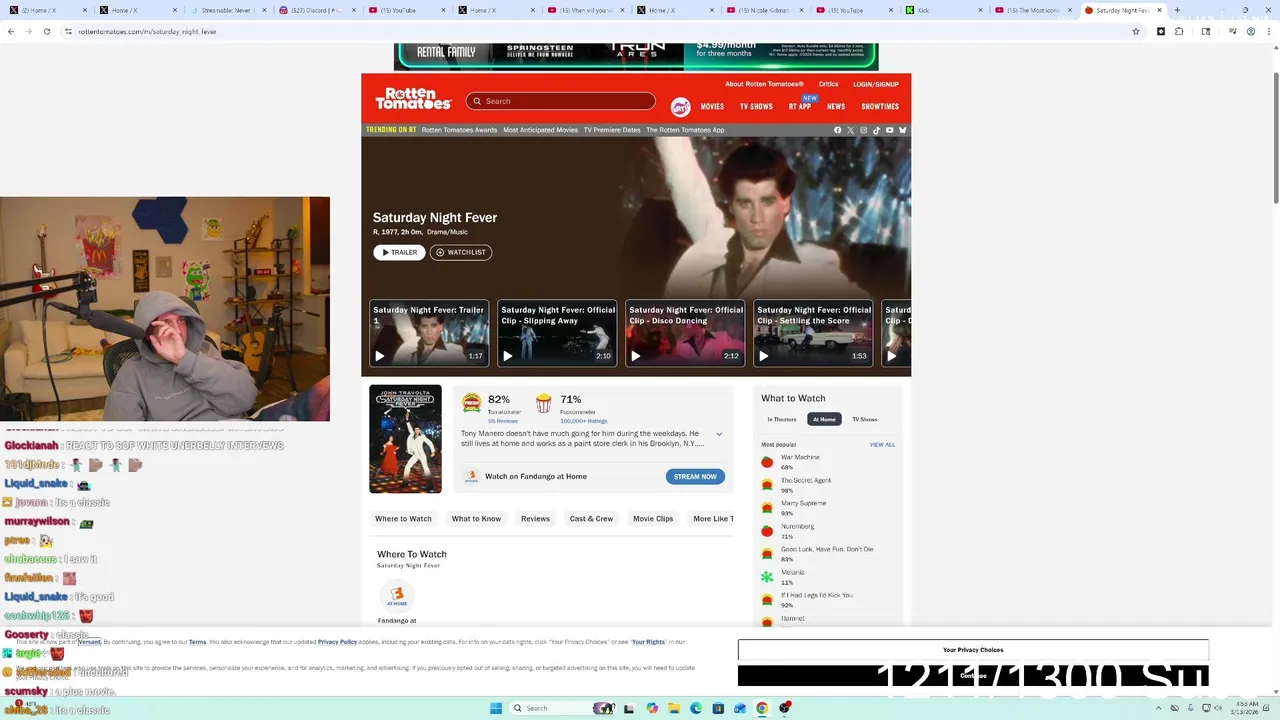The image size is (1280, 720).
Task: Select the At Home toggle
Action: (824, 419)
